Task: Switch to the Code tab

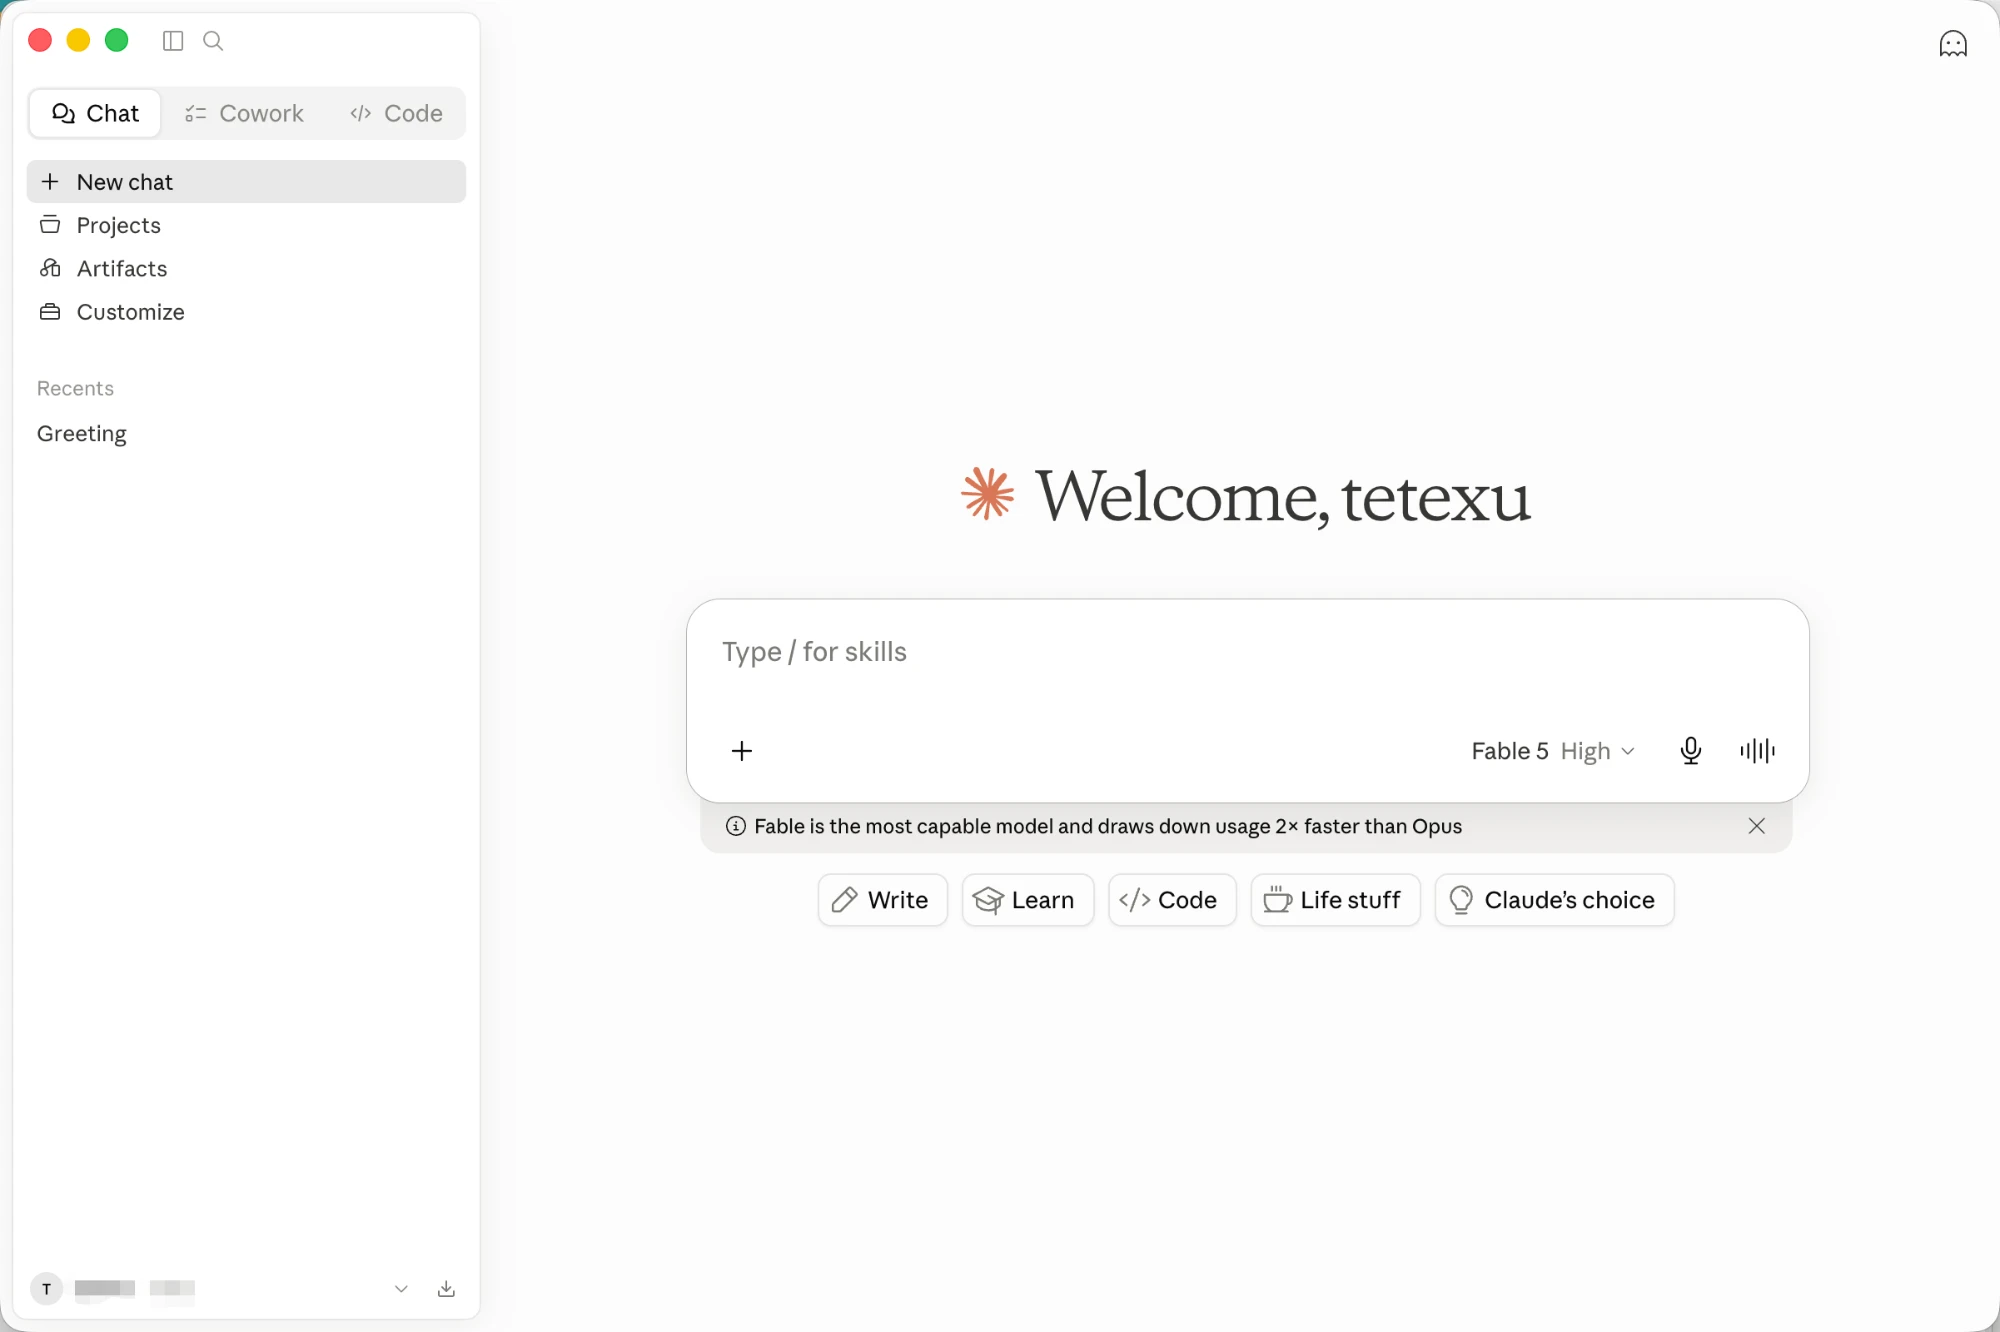Action: pos(396,113)
